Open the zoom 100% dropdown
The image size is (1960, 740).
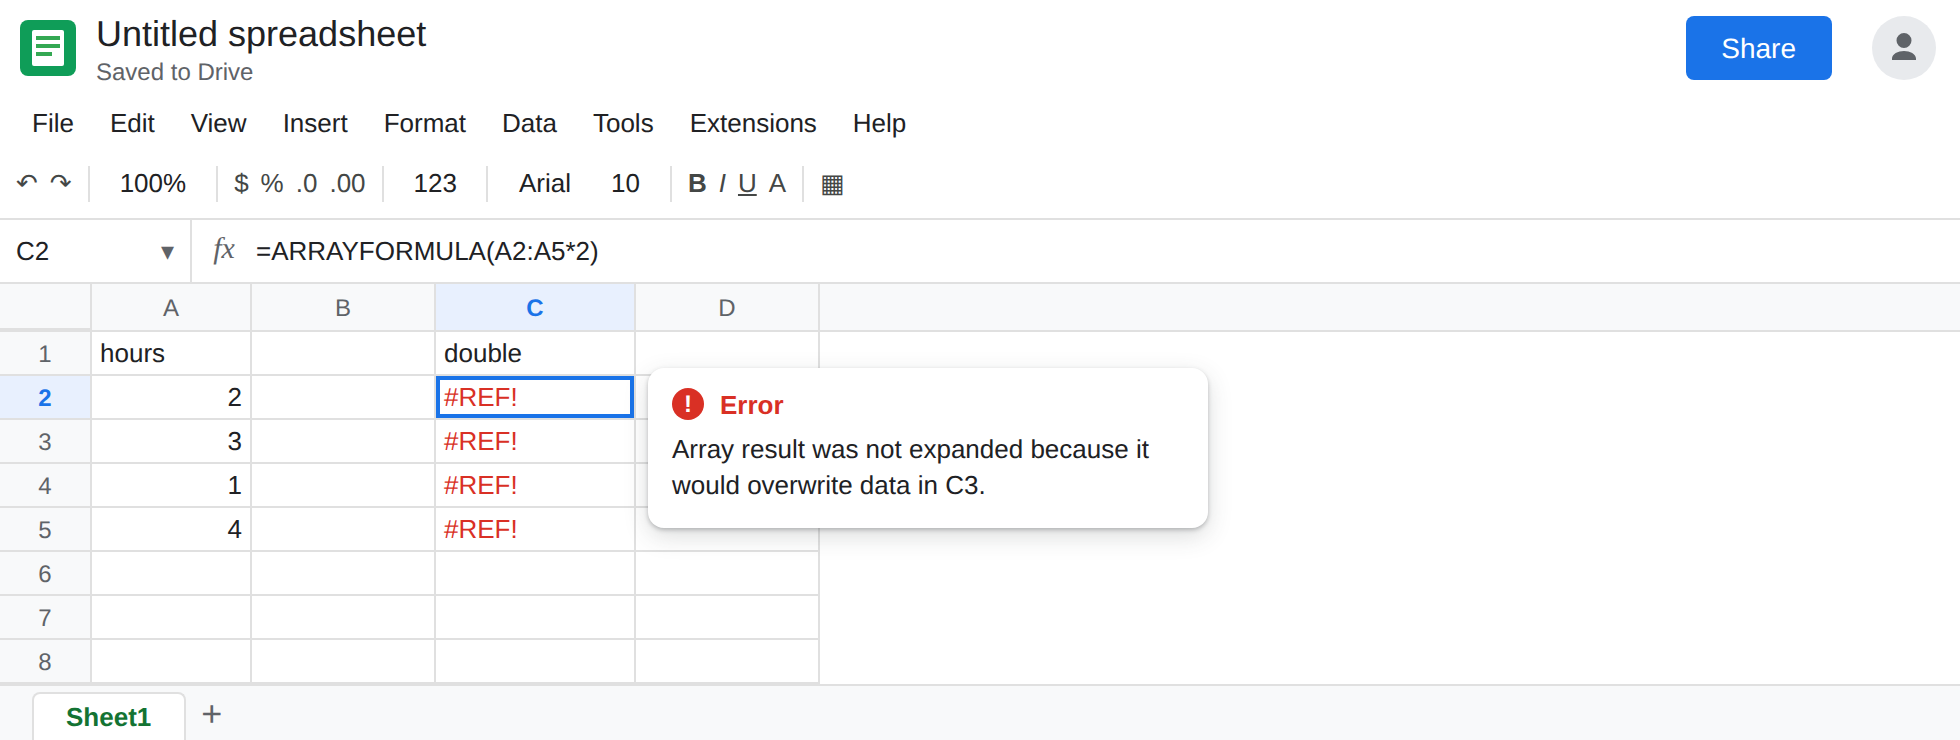point(153,184)
